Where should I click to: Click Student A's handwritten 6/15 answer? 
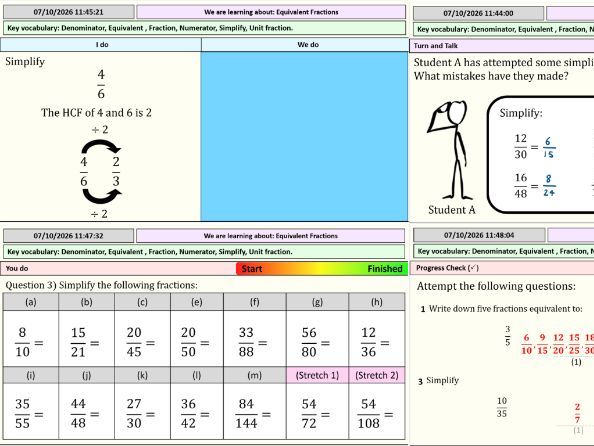pyautogui.click(x=549, y=147)
